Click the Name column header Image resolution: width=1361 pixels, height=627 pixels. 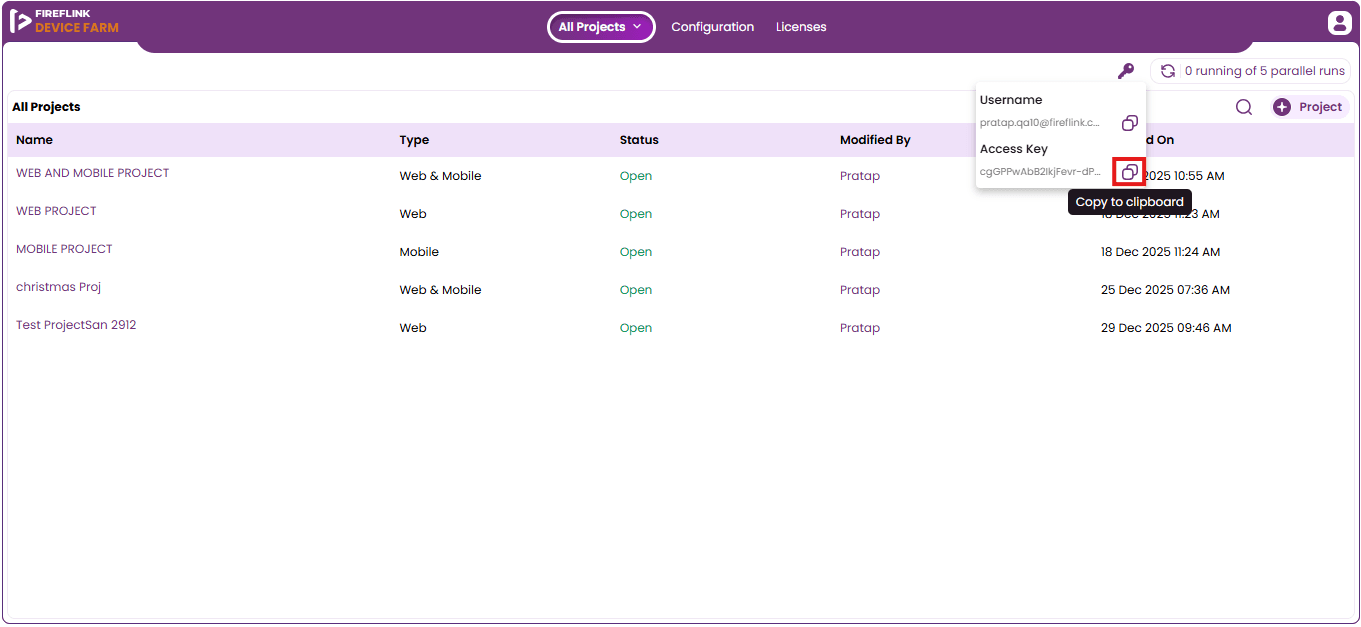(34, 140)
